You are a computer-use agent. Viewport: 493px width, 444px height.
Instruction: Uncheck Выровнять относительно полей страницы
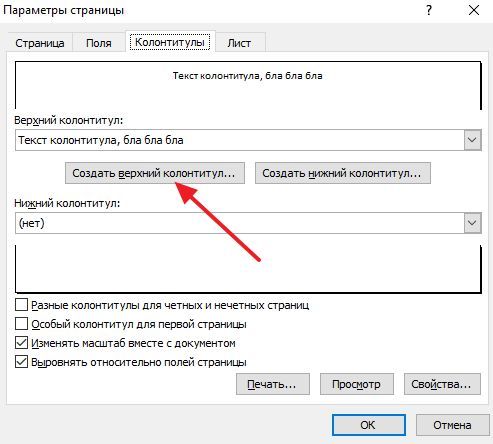21,362
